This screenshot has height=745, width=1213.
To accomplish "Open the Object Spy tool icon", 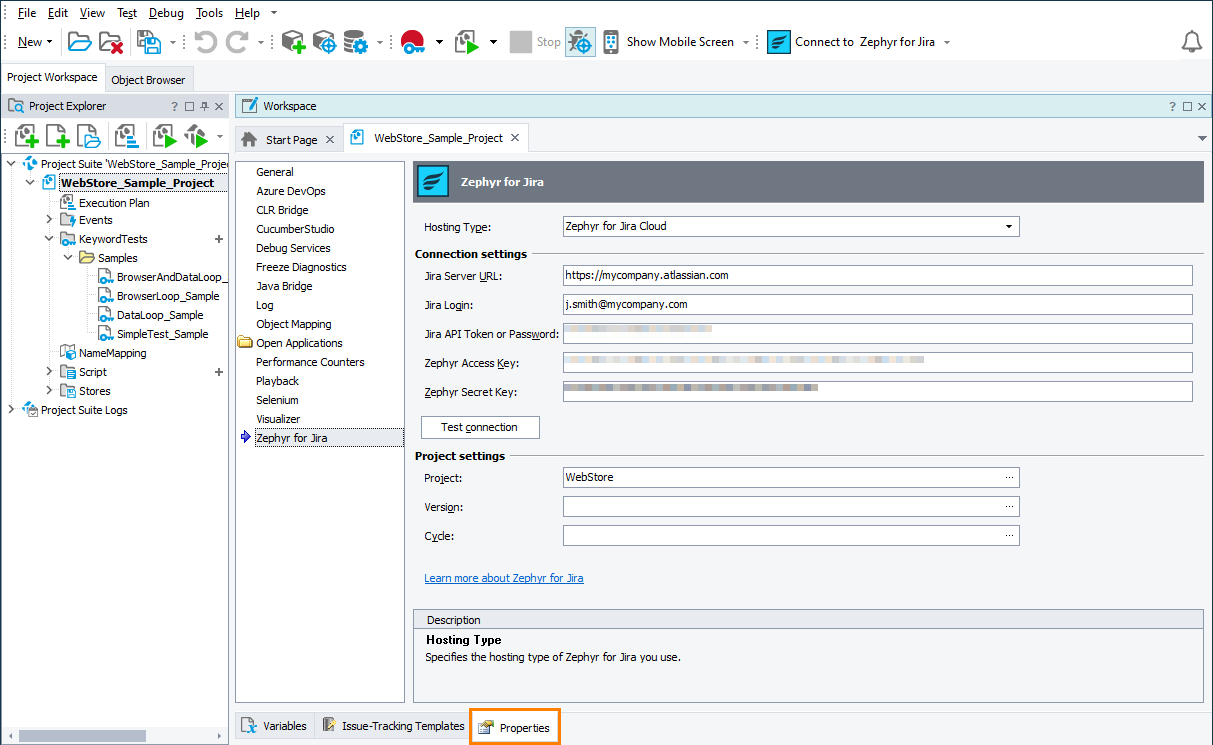I will coord(322,42).
